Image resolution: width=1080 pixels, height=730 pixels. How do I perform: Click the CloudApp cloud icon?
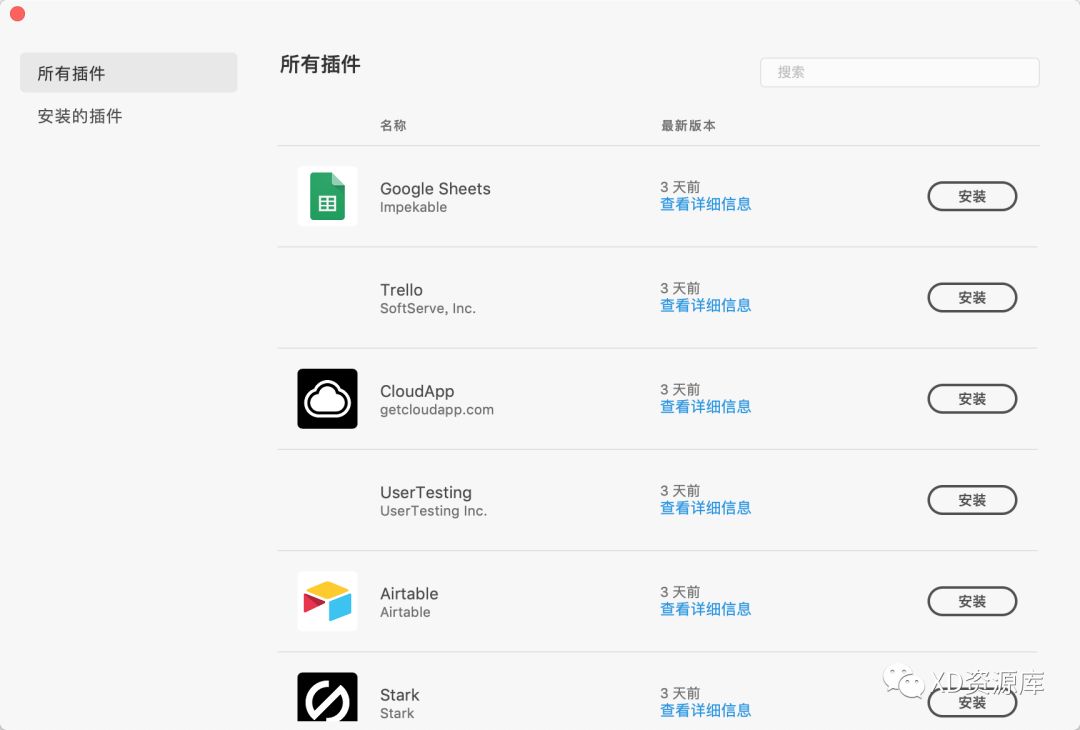[327, 399]
